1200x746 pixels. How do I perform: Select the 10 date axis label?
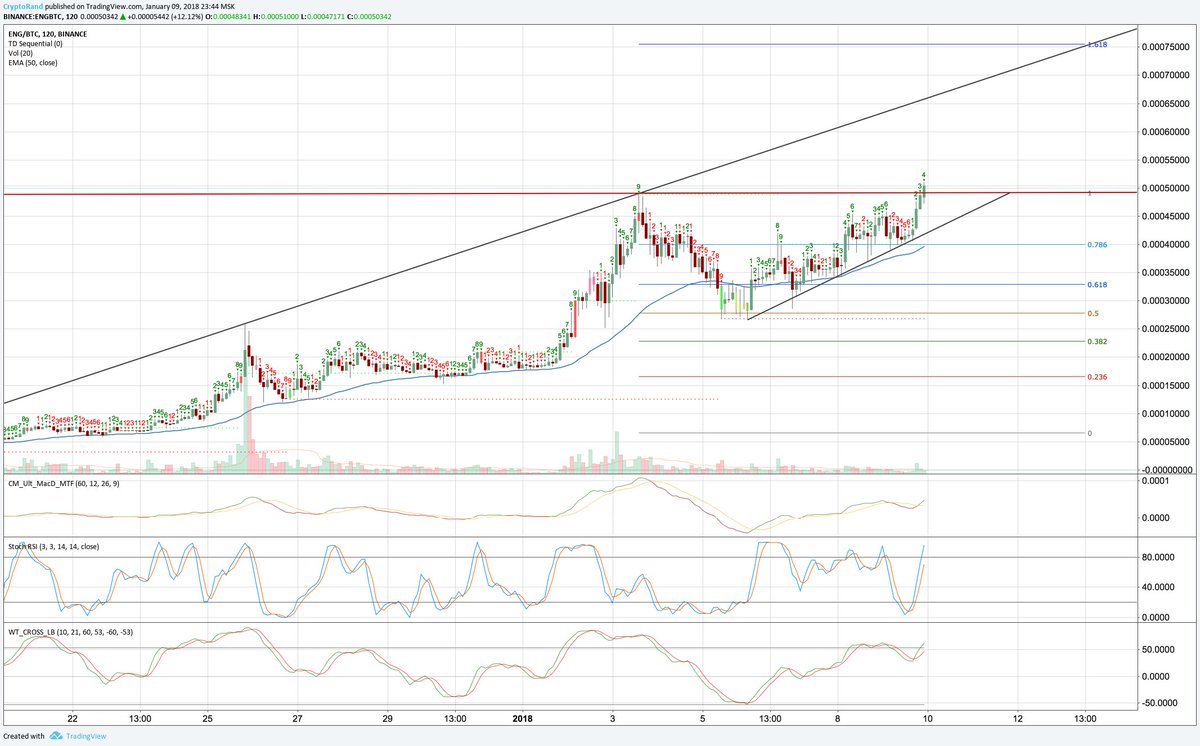pos(928,718)
